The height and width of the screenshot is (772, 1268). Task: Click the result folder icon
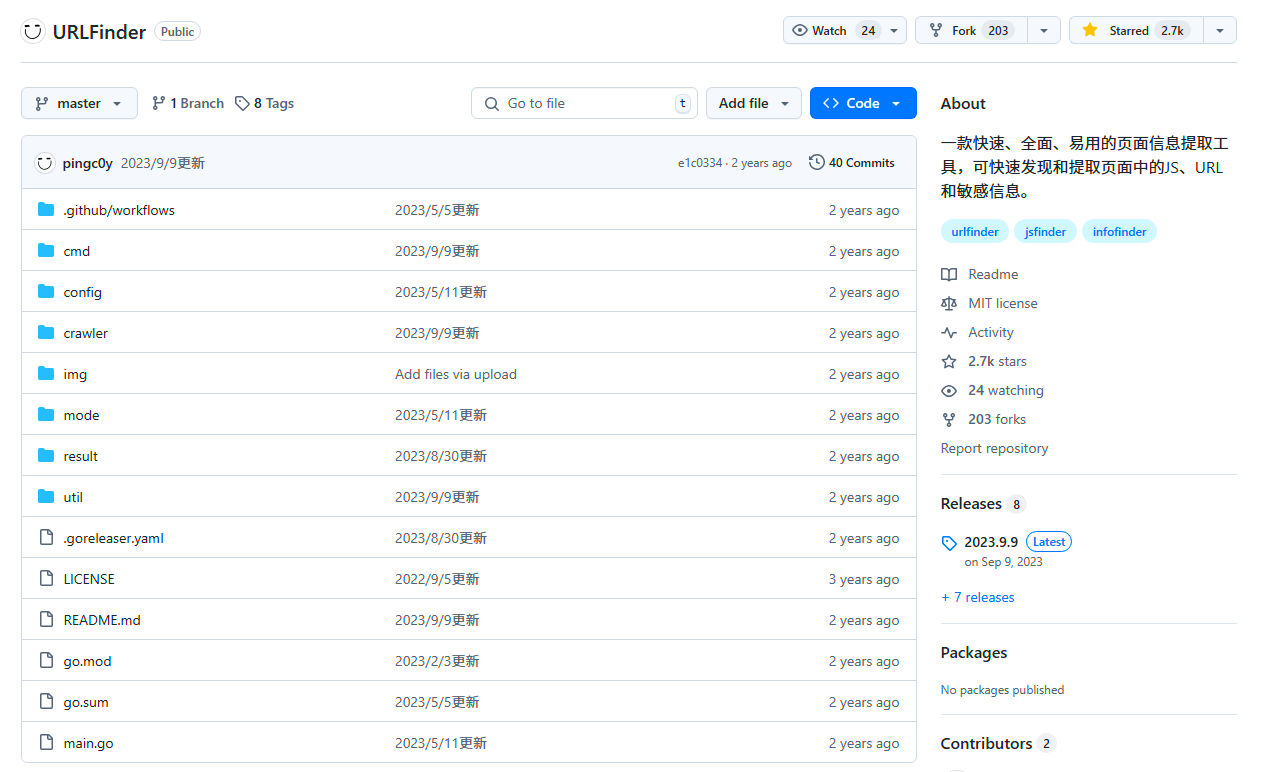click(x=46, y=455)
